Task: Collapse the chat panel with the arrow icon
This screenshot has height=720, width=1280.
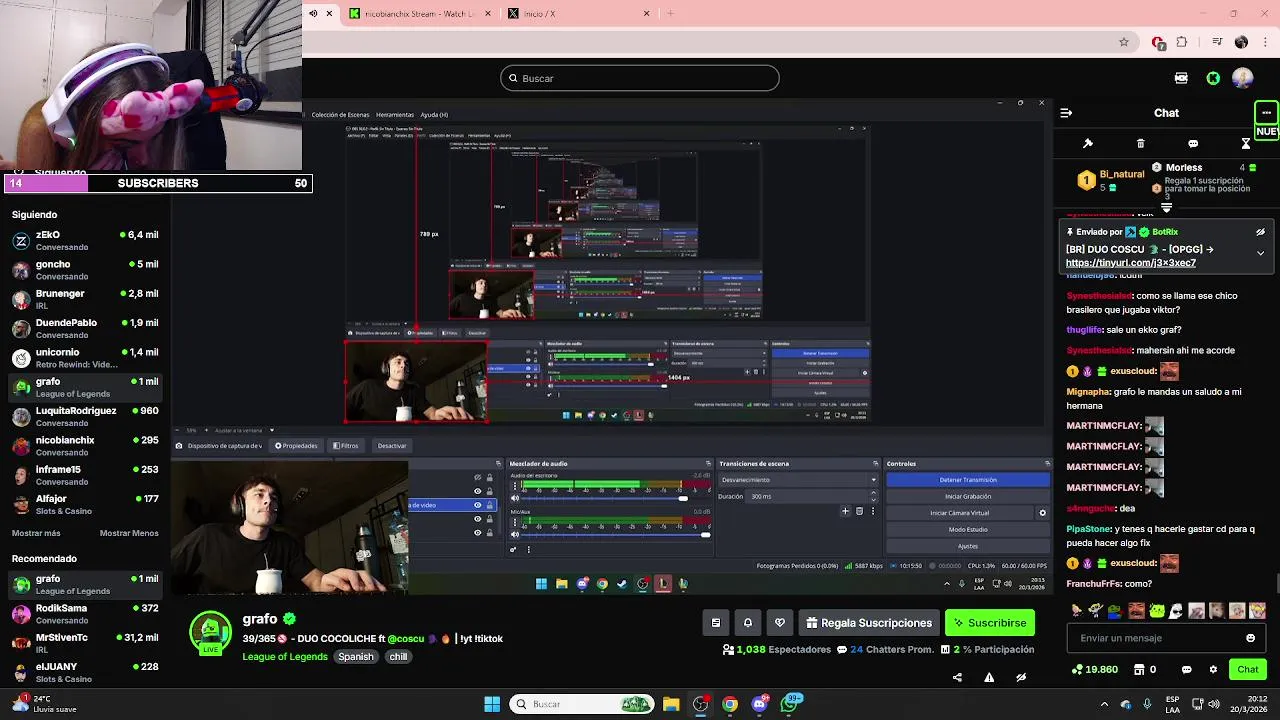Action: point(1066,113)
